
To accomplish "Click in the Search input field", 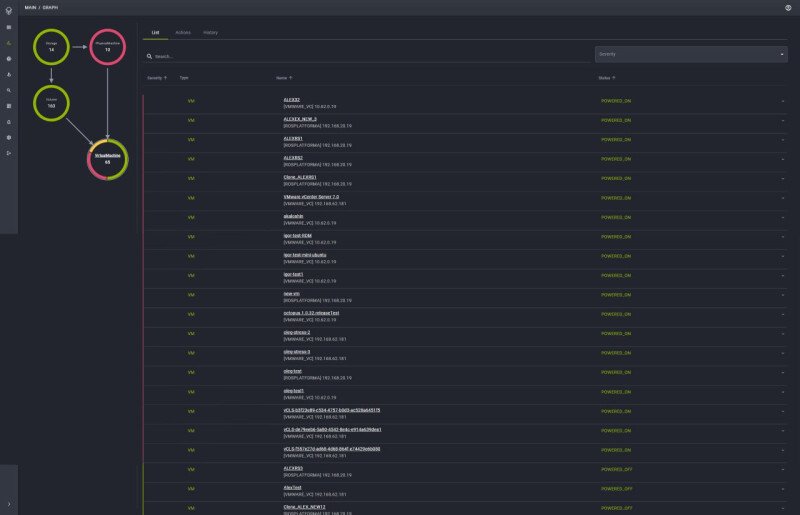I will tap(300, 56).
